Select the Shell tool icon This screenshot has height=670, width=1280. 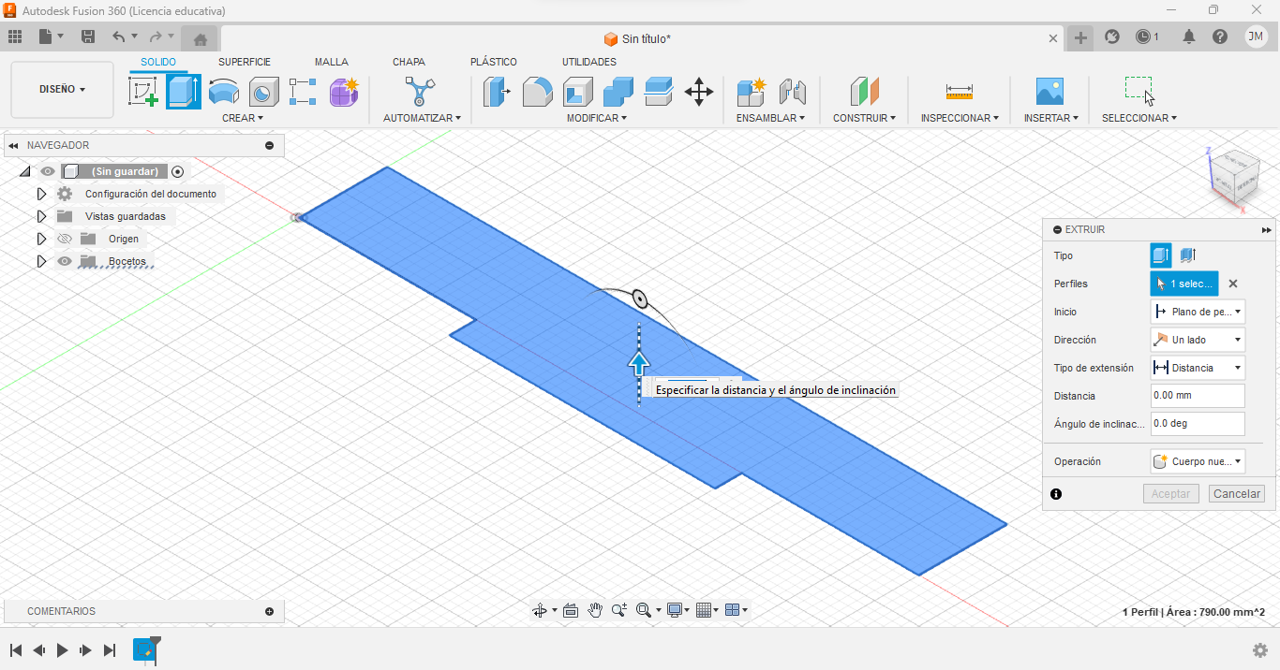(577, 92)
